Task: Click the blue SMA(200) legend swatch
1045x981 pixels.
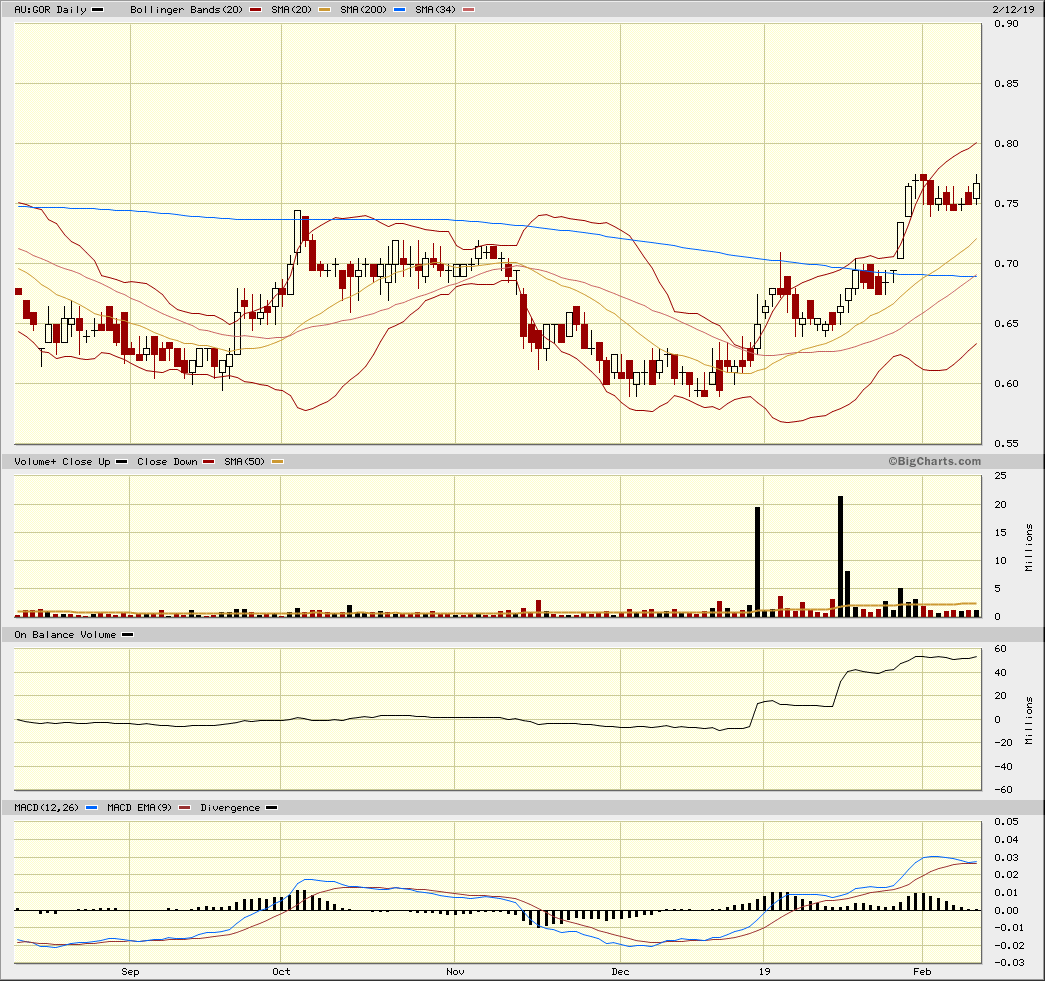Action: pyautogui.click(x=400, y=10)
